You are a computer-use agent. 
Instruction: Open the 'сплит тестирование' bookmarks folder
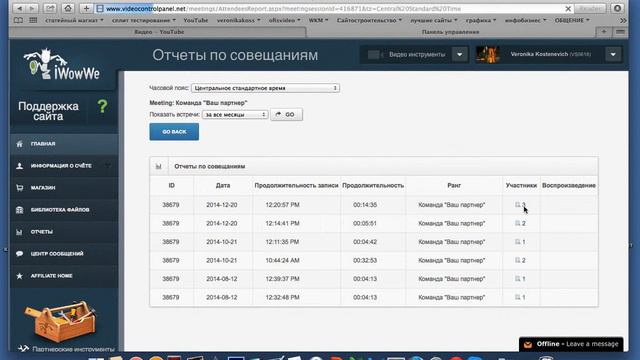click(144, 20)
